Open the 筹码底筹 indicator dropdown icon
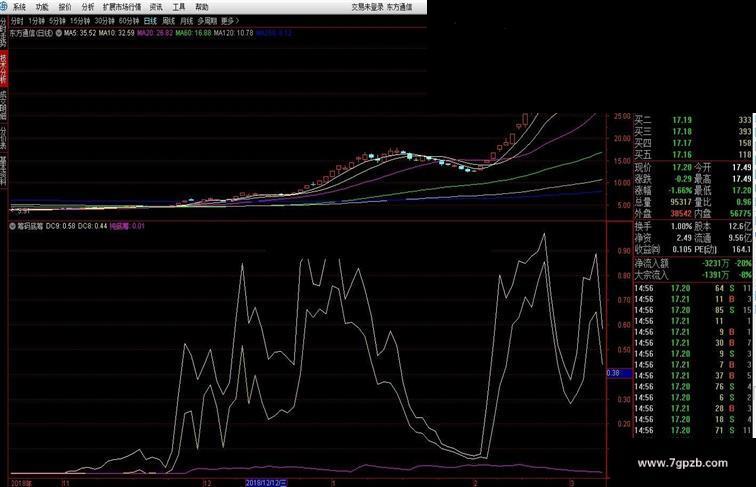 tap(13, 226)
